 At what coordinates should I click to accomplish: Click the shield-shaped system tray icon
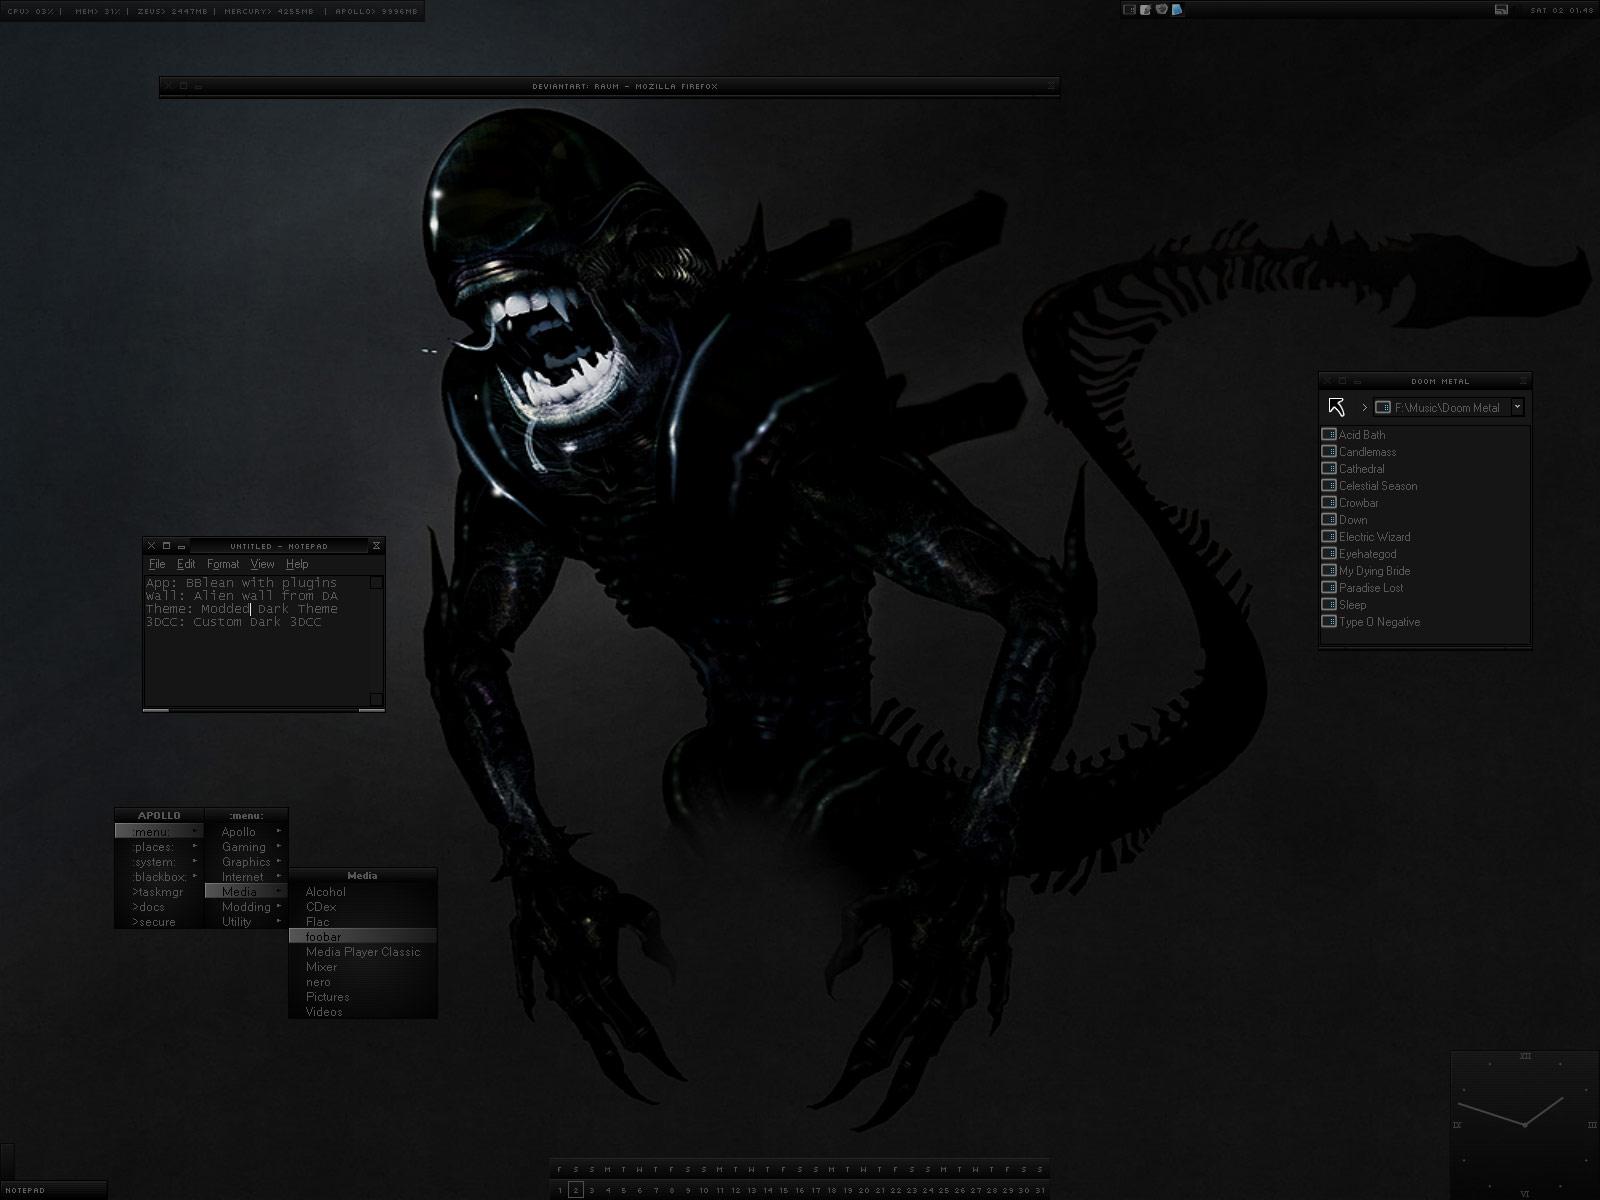tap(1161, 9)
